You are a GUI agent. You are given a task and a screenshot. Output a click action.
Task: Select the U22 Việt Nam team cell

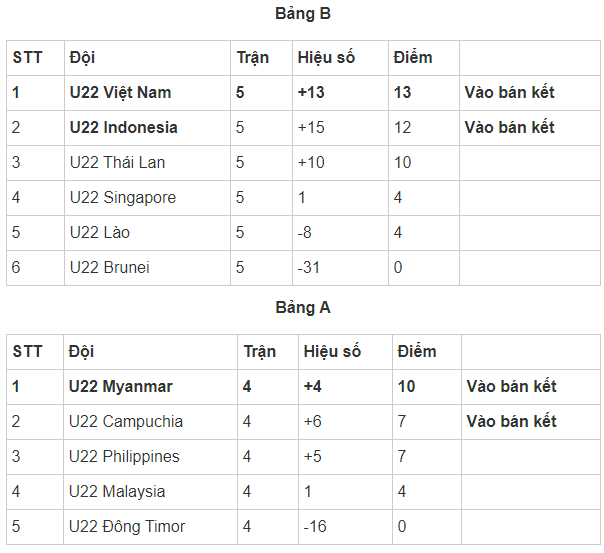click(120, 93)
